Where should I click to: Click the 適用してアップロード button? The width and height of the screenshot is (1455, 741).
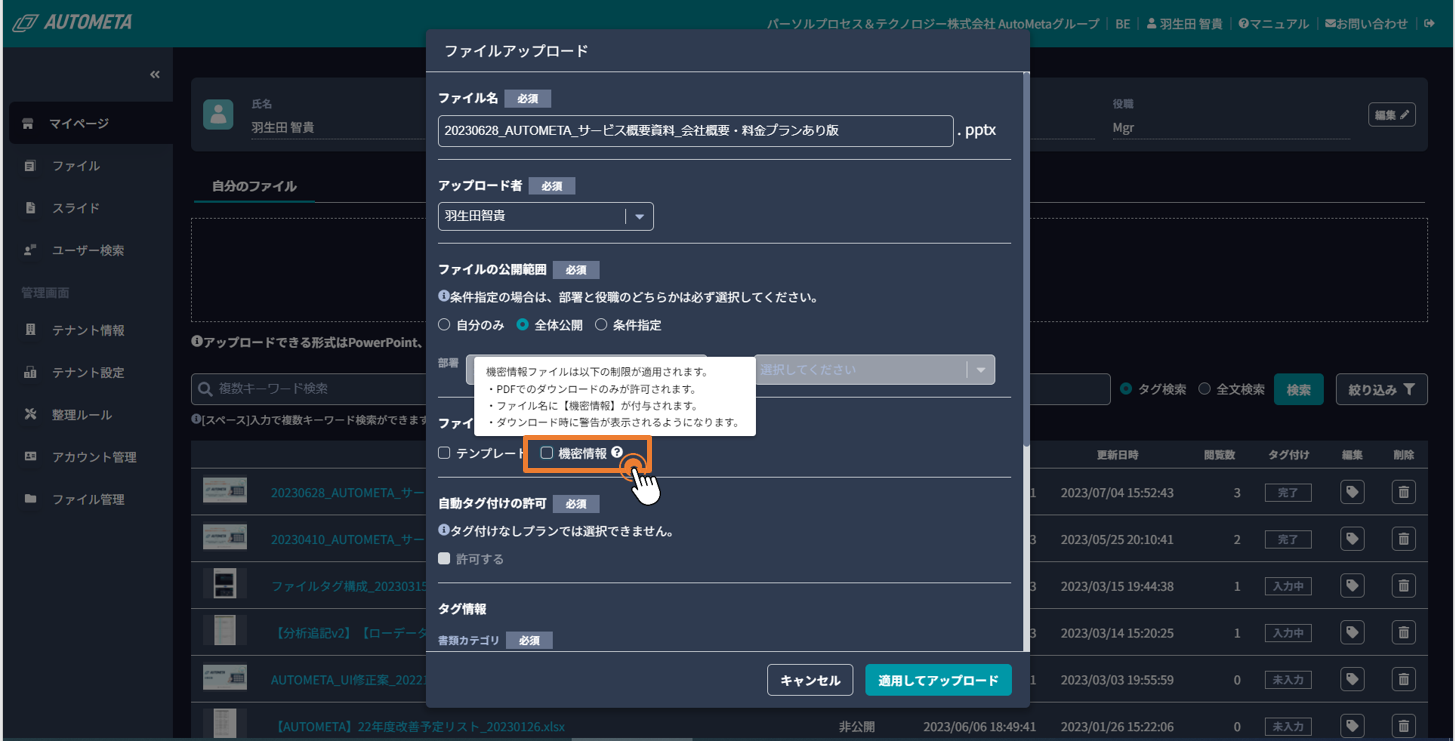938,680
